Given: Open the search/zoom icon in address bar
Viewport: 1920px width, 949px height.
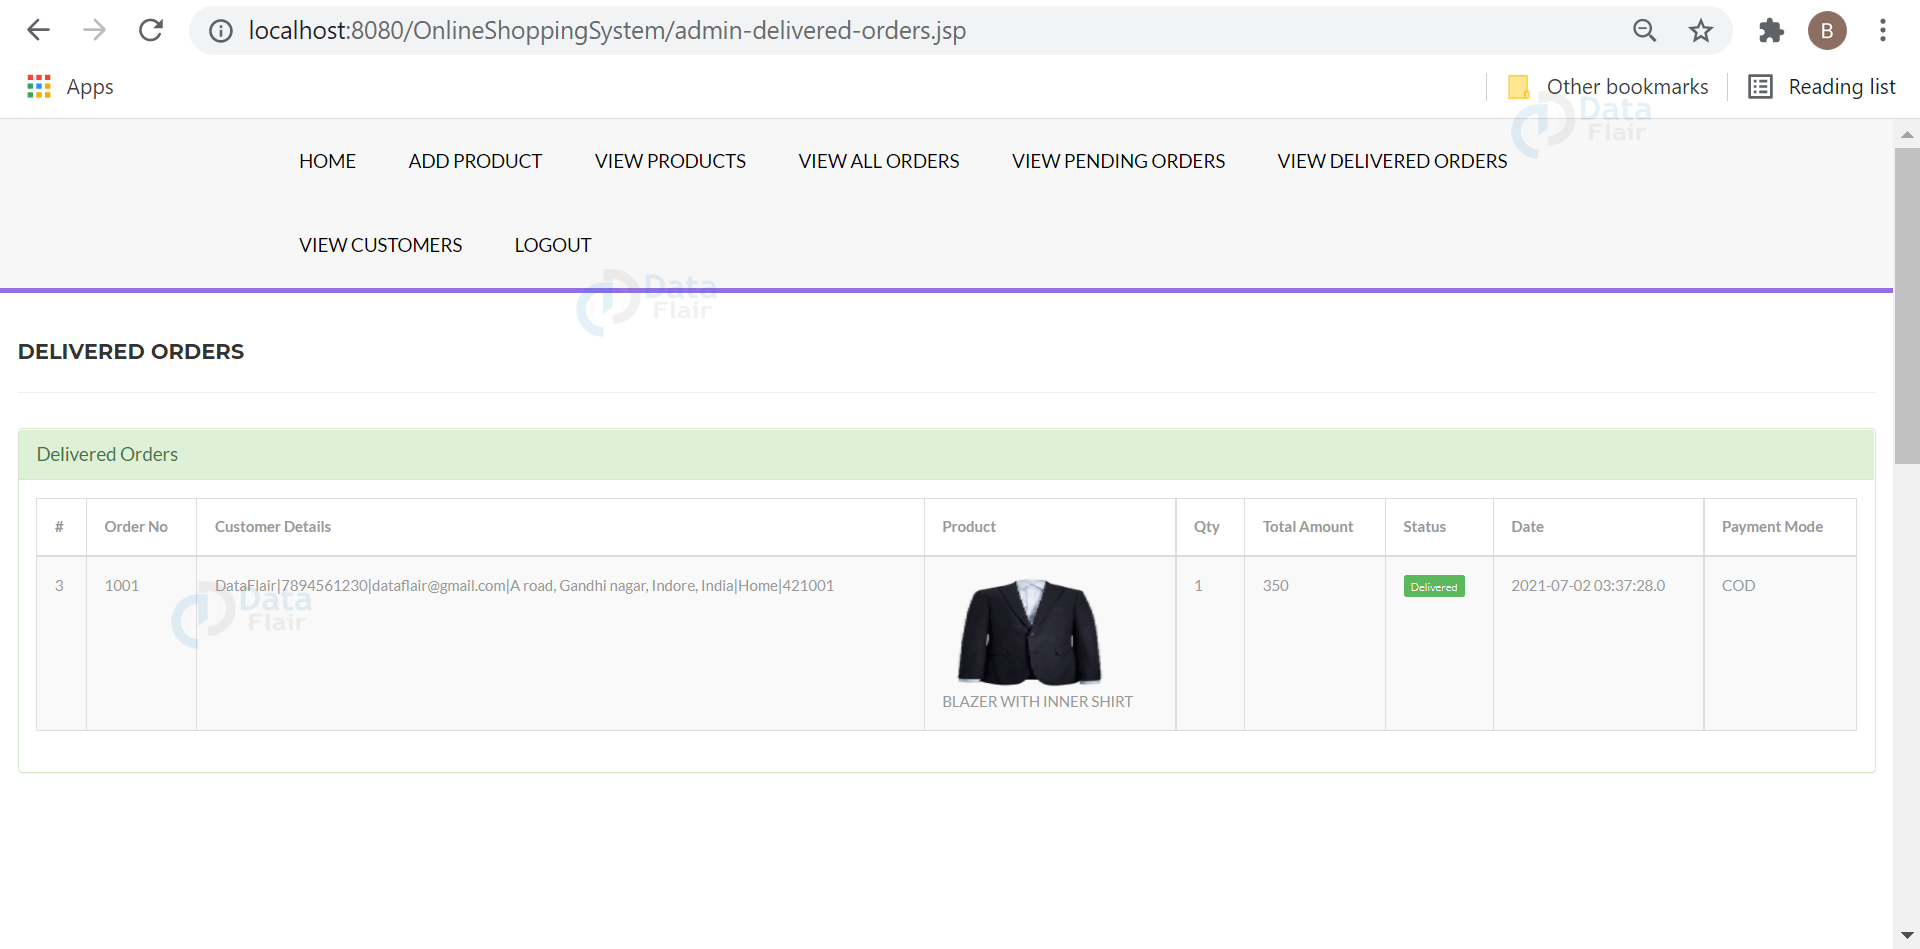Looking at the screenshot, I should click(1645, 30).
